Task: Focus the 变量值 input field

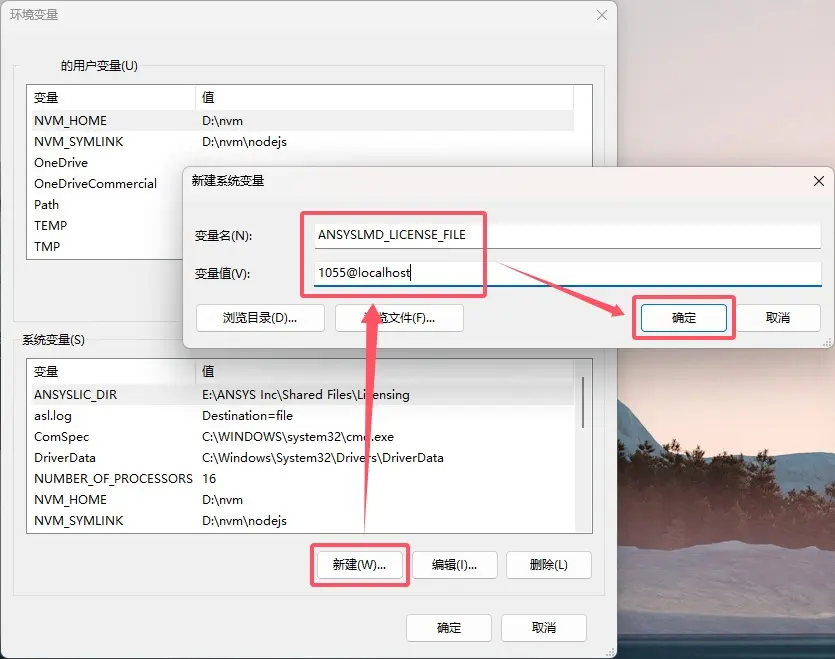Action: point(566,273)
